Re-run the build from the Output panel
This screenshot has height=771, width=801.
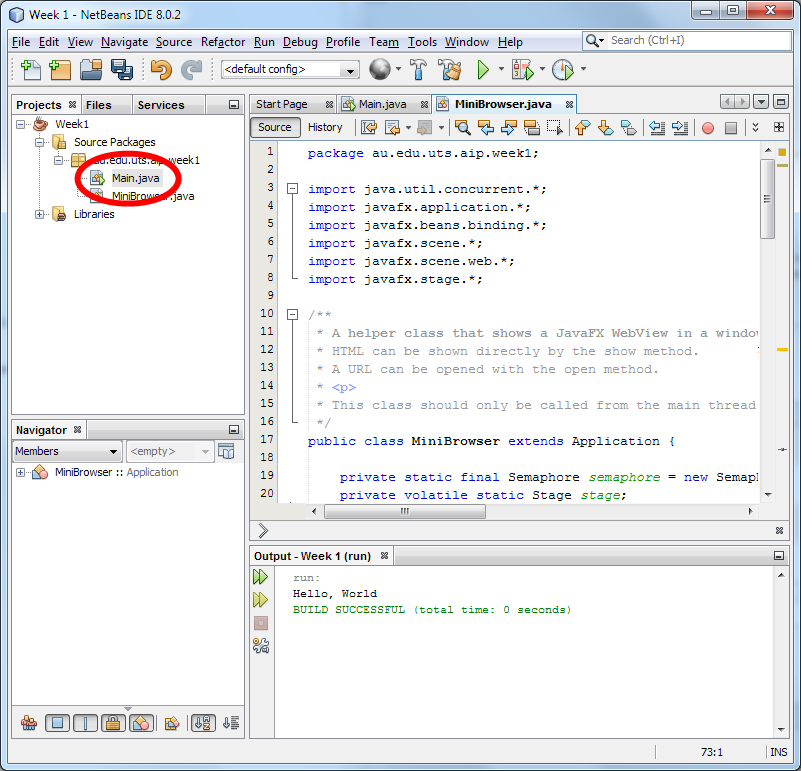pos(260,577)
